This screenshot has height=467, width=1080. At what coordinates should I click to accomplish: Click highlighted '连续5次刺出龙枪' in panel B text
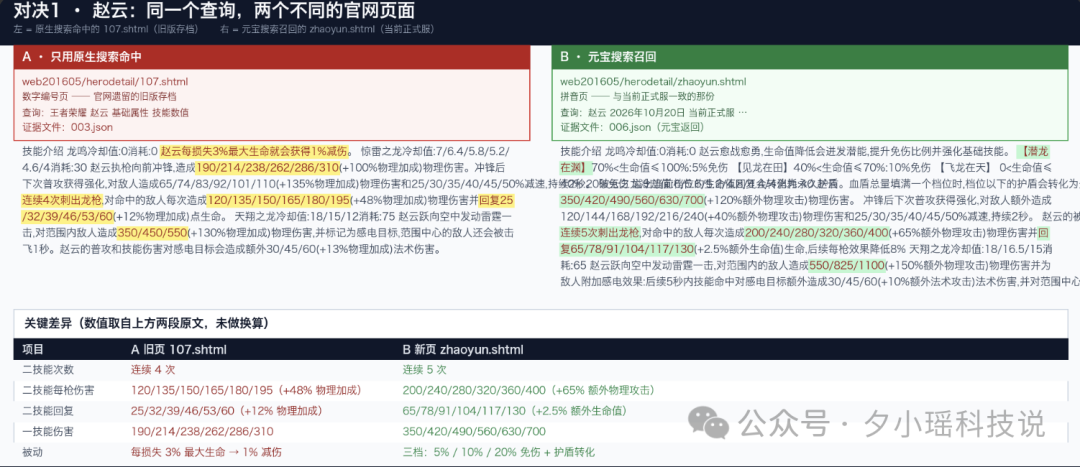601,233
